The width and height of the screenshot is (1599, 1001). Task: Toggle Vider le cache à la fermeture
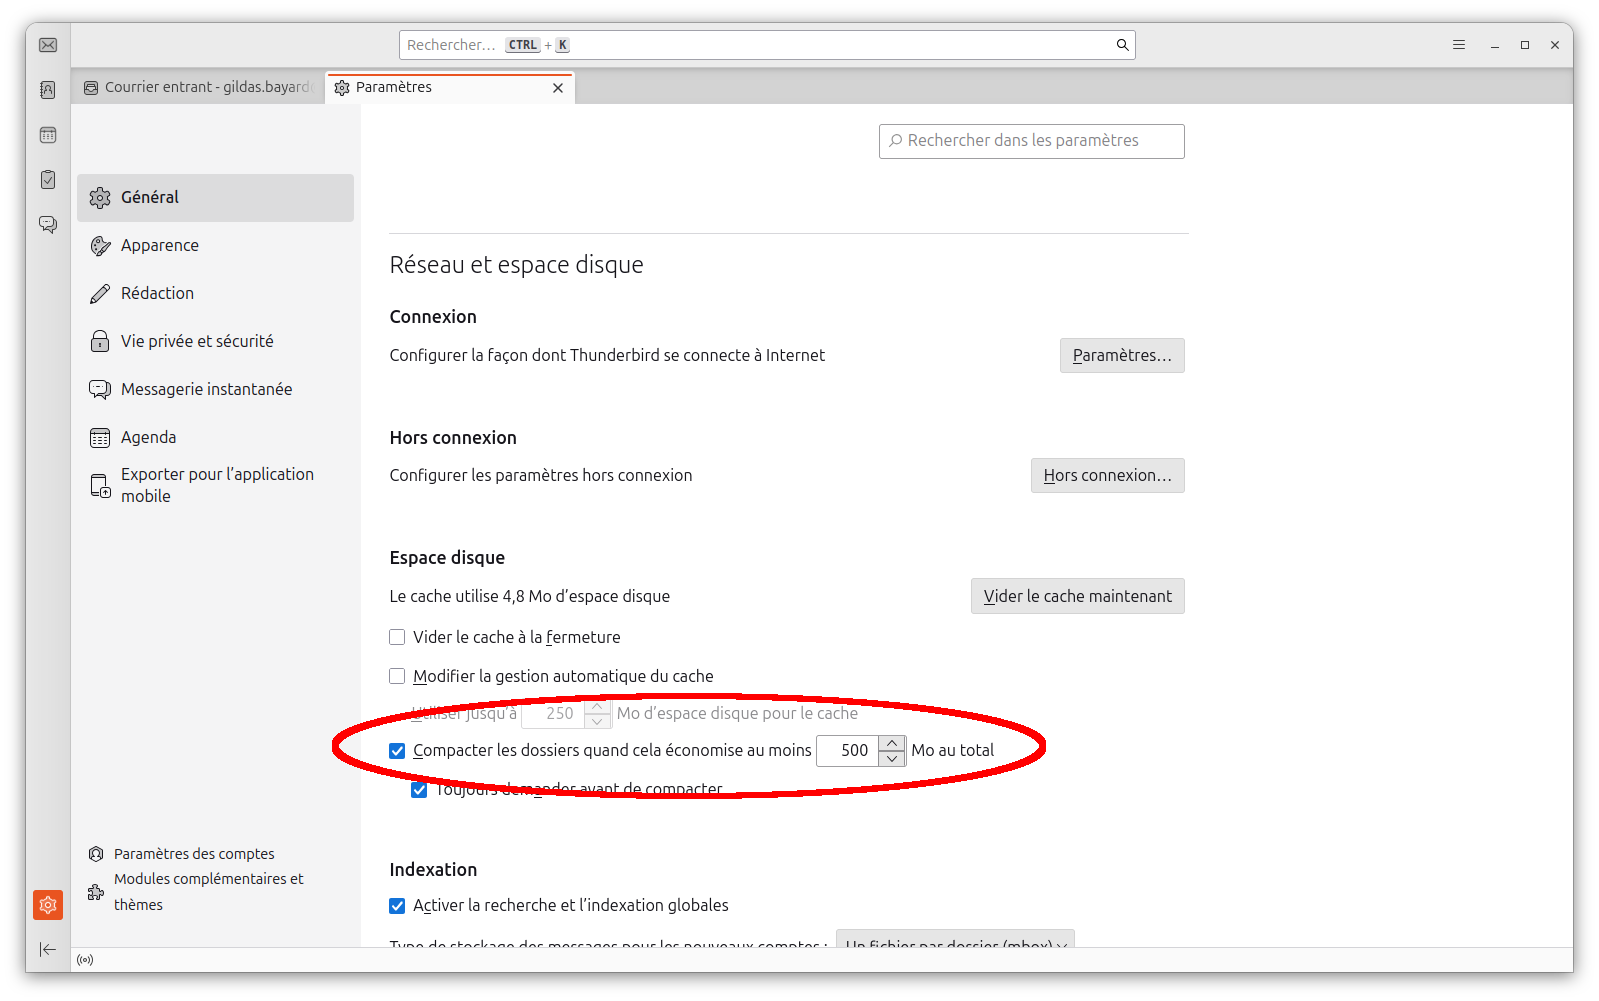(x=397, y=638)
